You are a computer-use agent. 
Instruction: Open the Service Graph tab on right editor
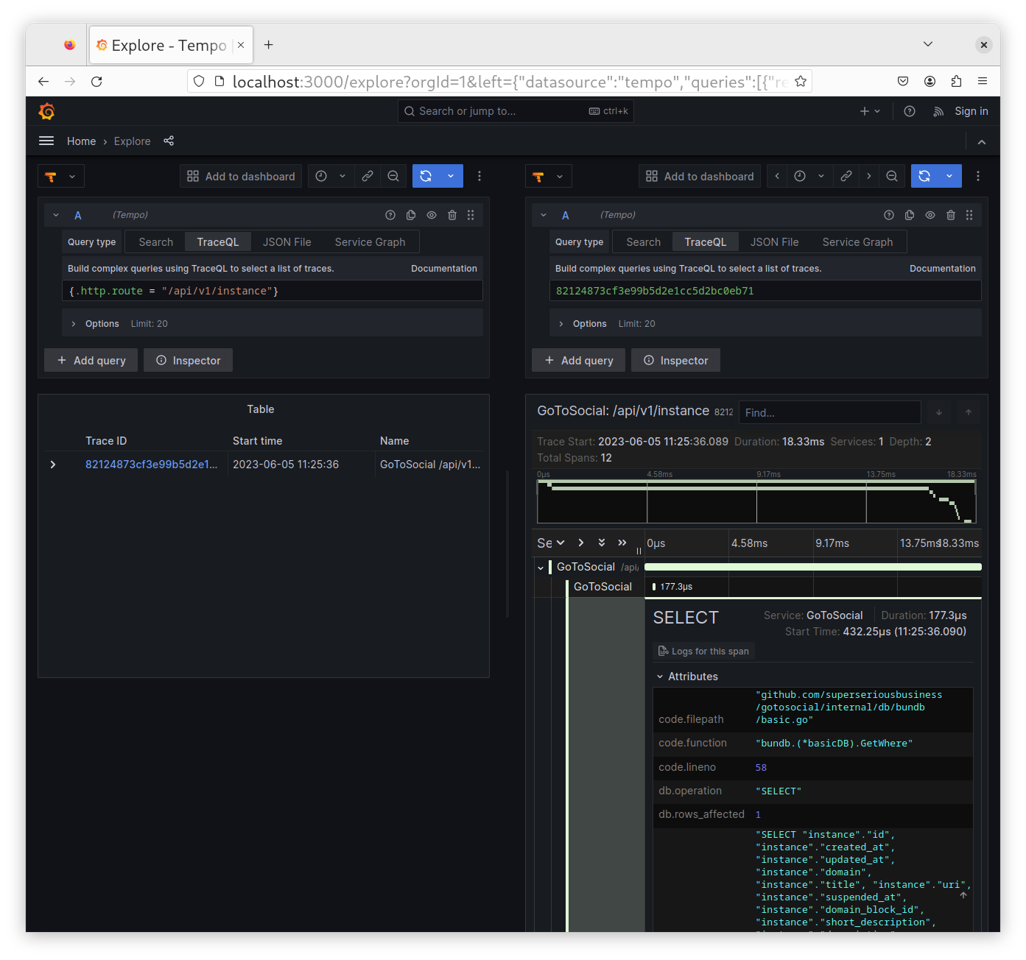(858, 241)
